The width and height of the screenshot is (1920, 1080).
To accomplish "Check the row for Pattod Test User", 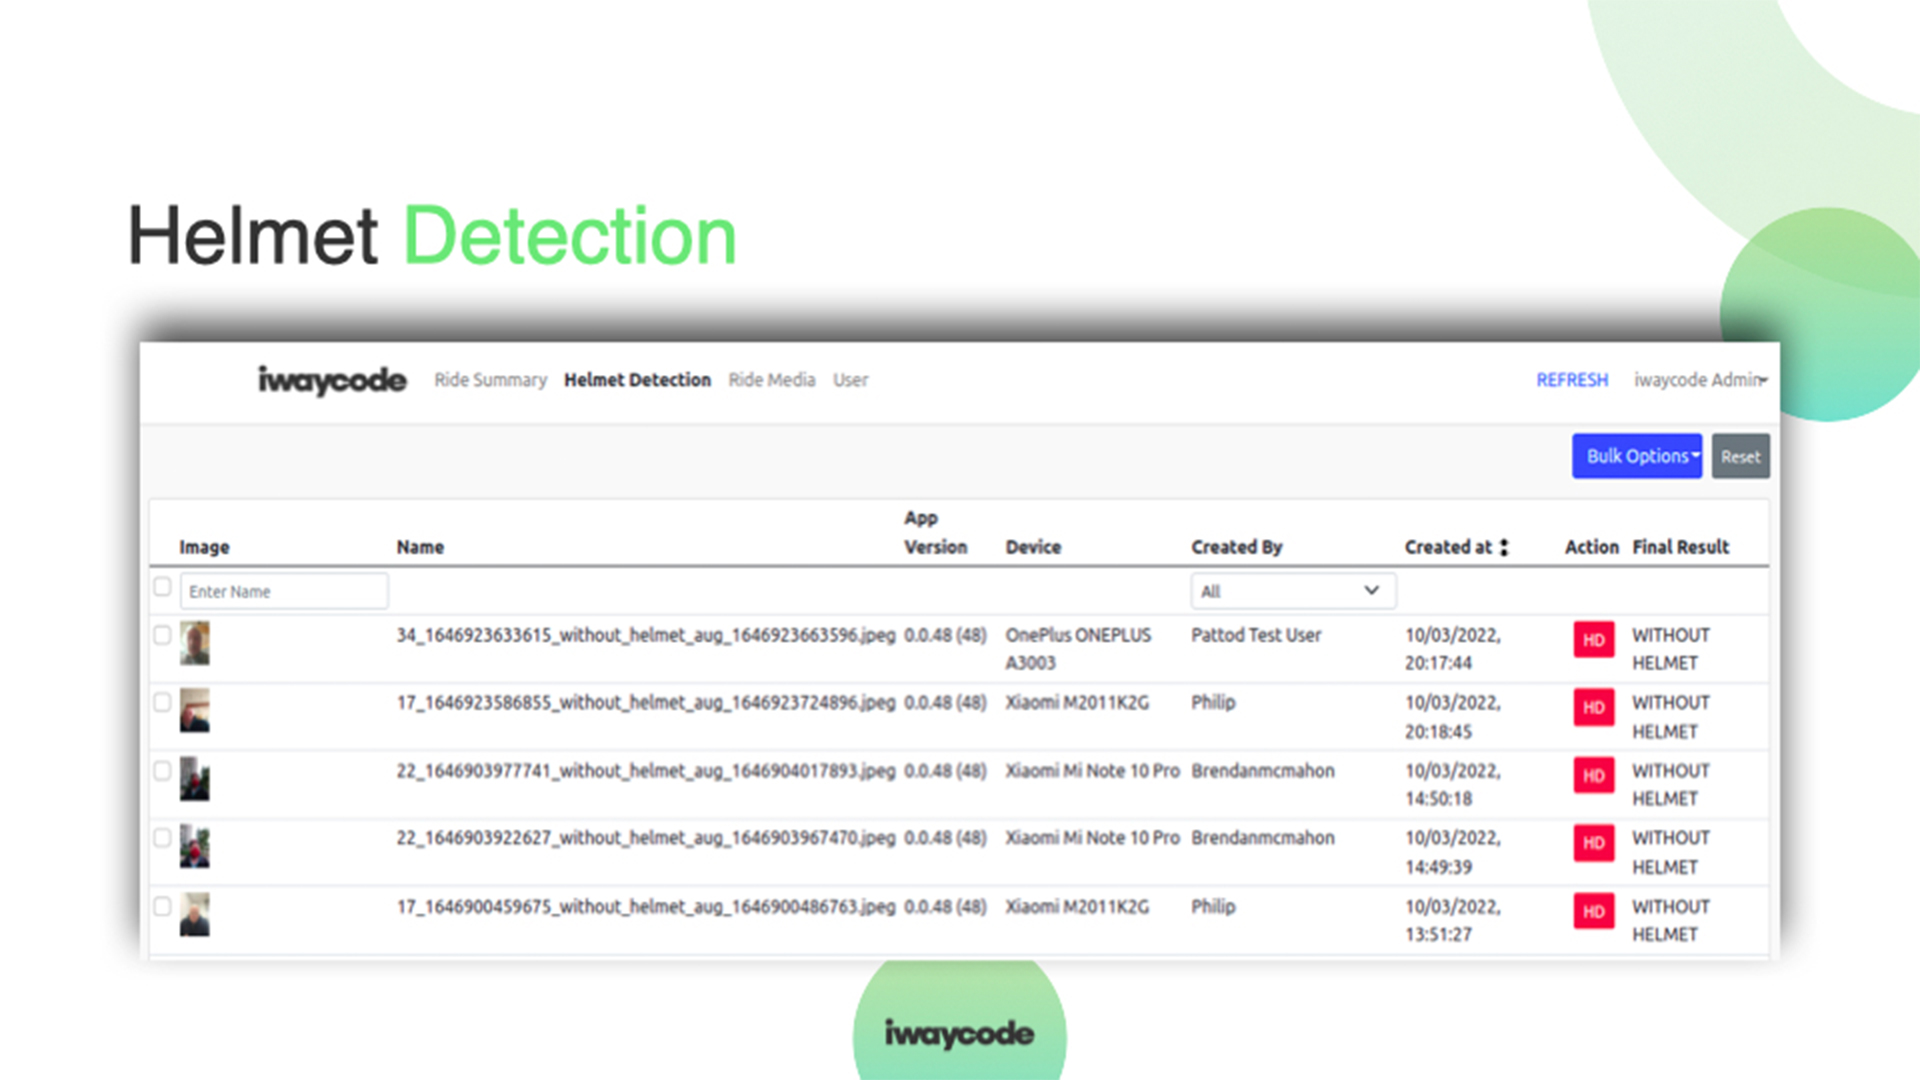I will pos(162,635).
